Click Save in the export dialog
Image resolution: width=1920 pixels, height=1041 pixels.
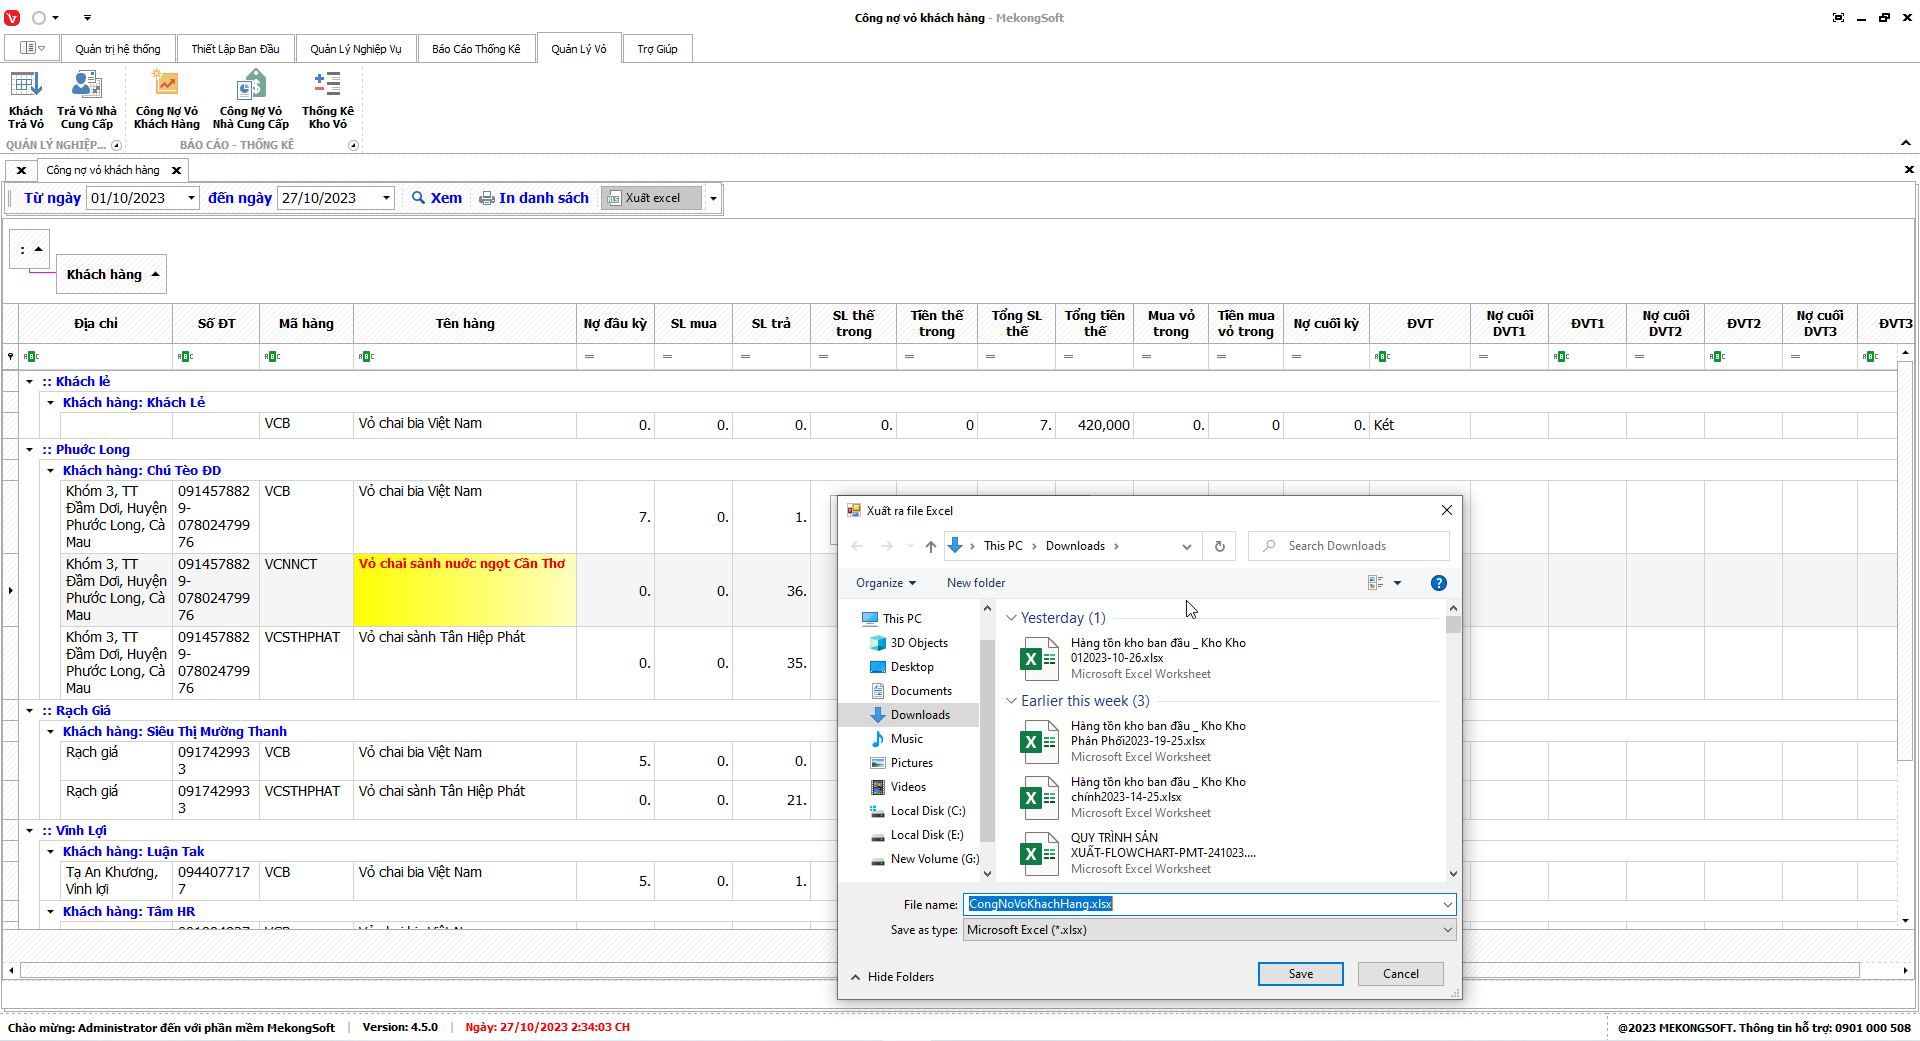[x=1300, y=974]
